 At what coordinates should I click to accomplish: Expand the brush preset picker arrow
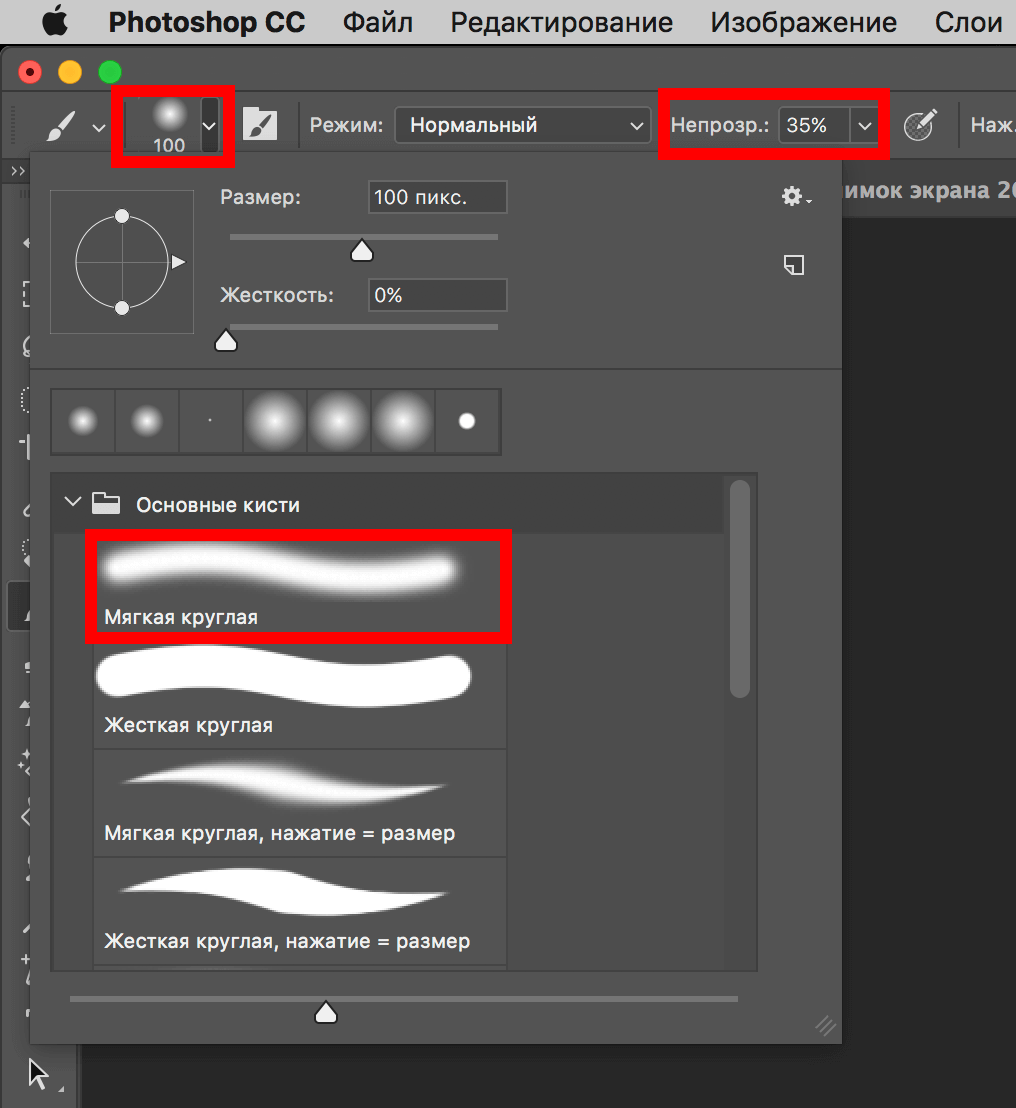209,126
